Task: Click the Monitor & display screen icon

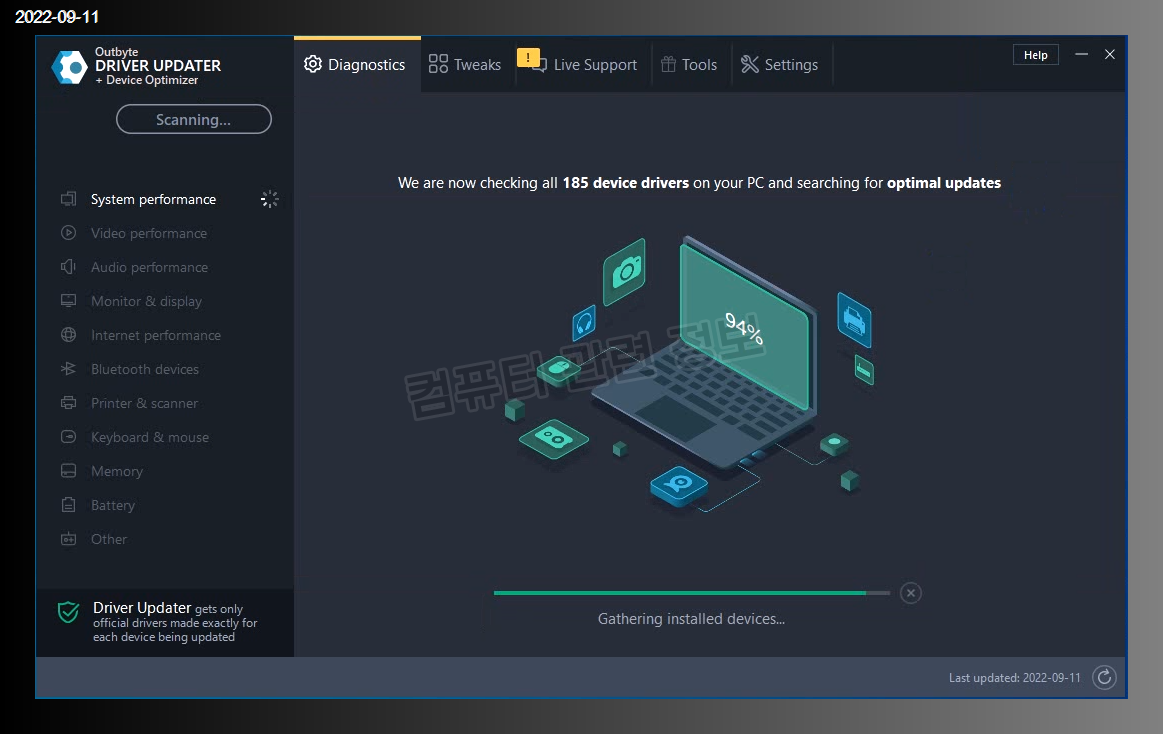Action: [x=68, y=301]
